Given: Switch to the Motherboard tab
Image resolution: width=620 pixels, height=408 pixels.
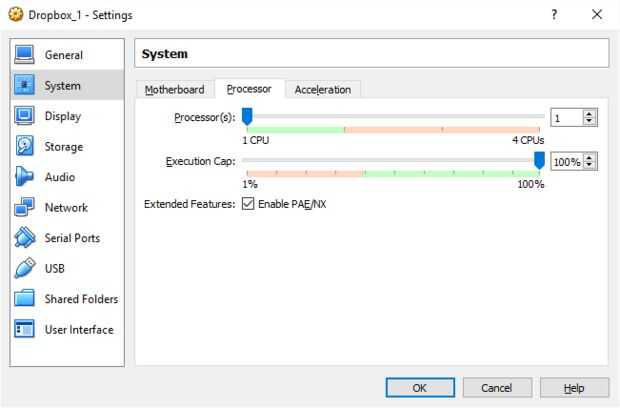Looking at the screenshot, I should pyautogui.click(x=175, y=90).
